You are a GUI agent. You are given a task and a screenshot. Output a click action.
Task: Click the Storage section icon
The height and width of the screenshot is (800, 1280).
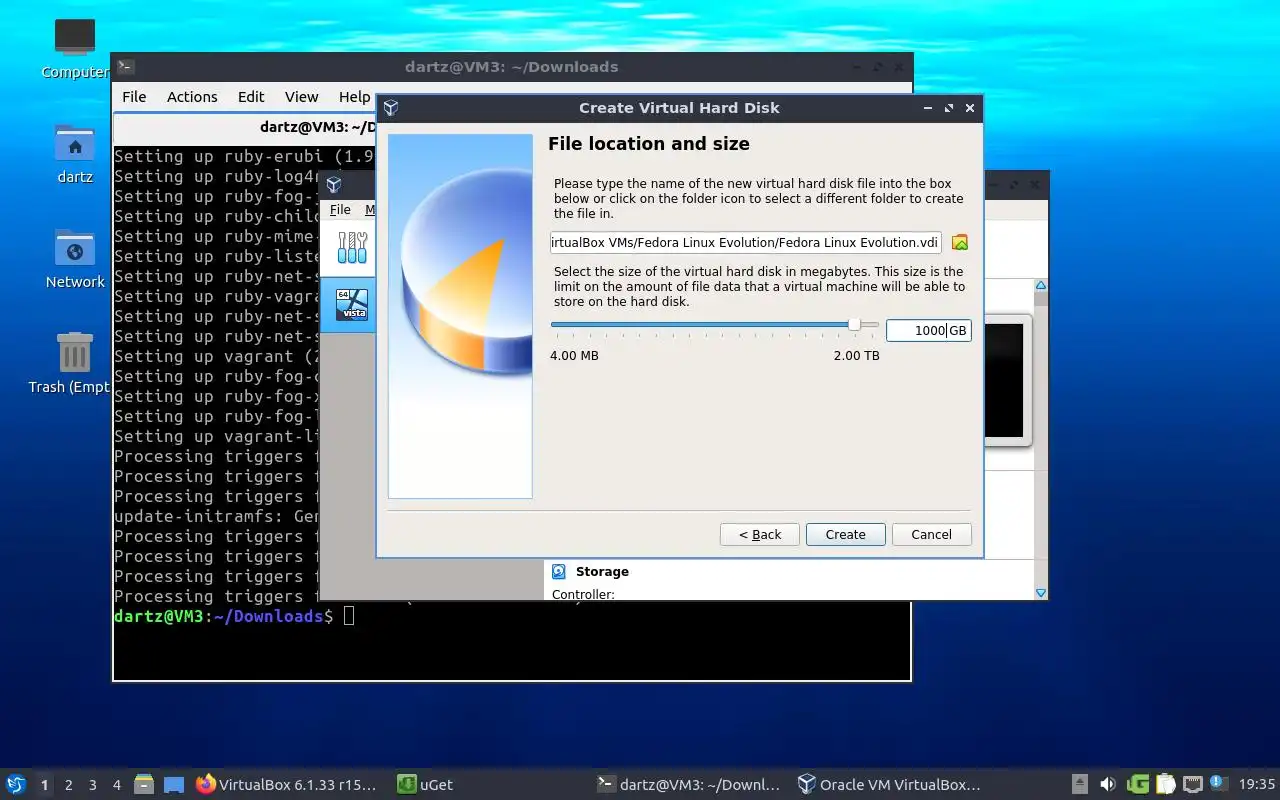pyautogui.click(x=559, y=572)
